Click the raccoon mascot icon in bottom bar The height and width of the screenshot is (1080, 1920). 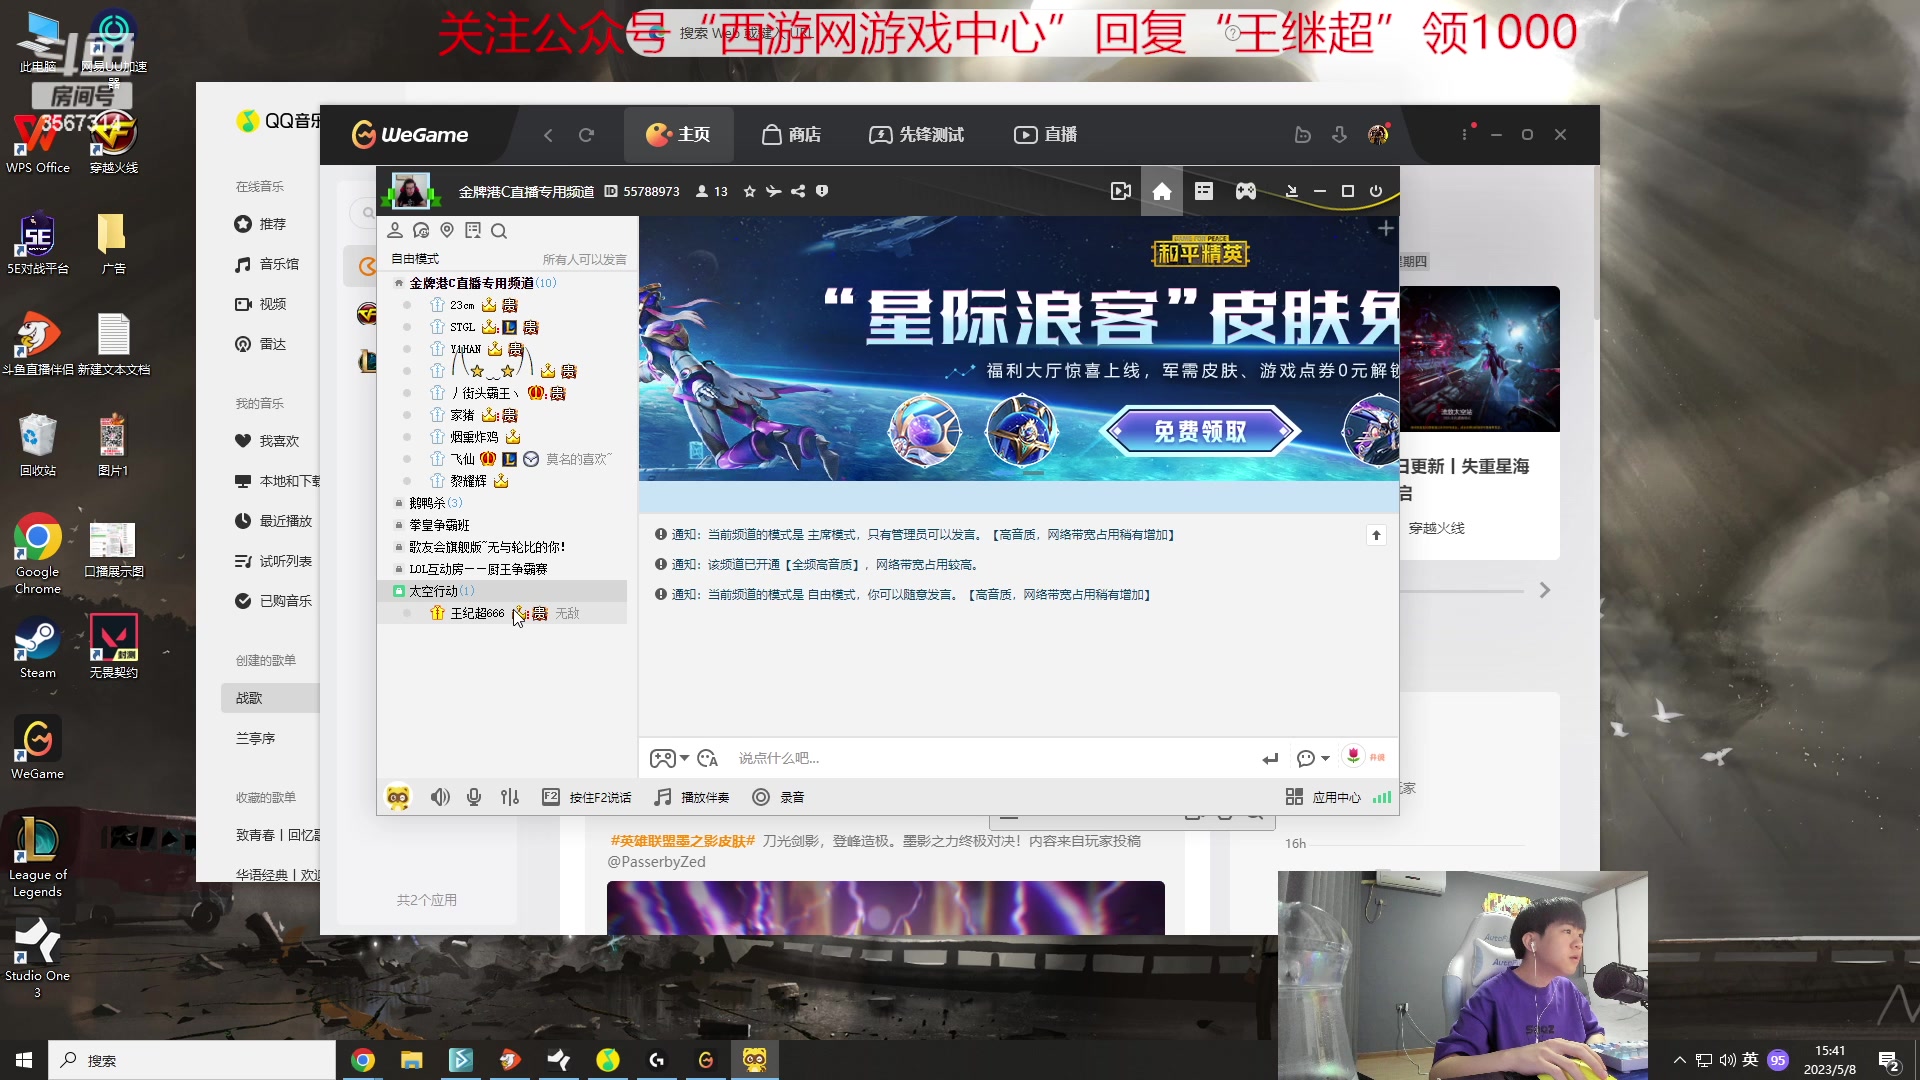point(398,797)
